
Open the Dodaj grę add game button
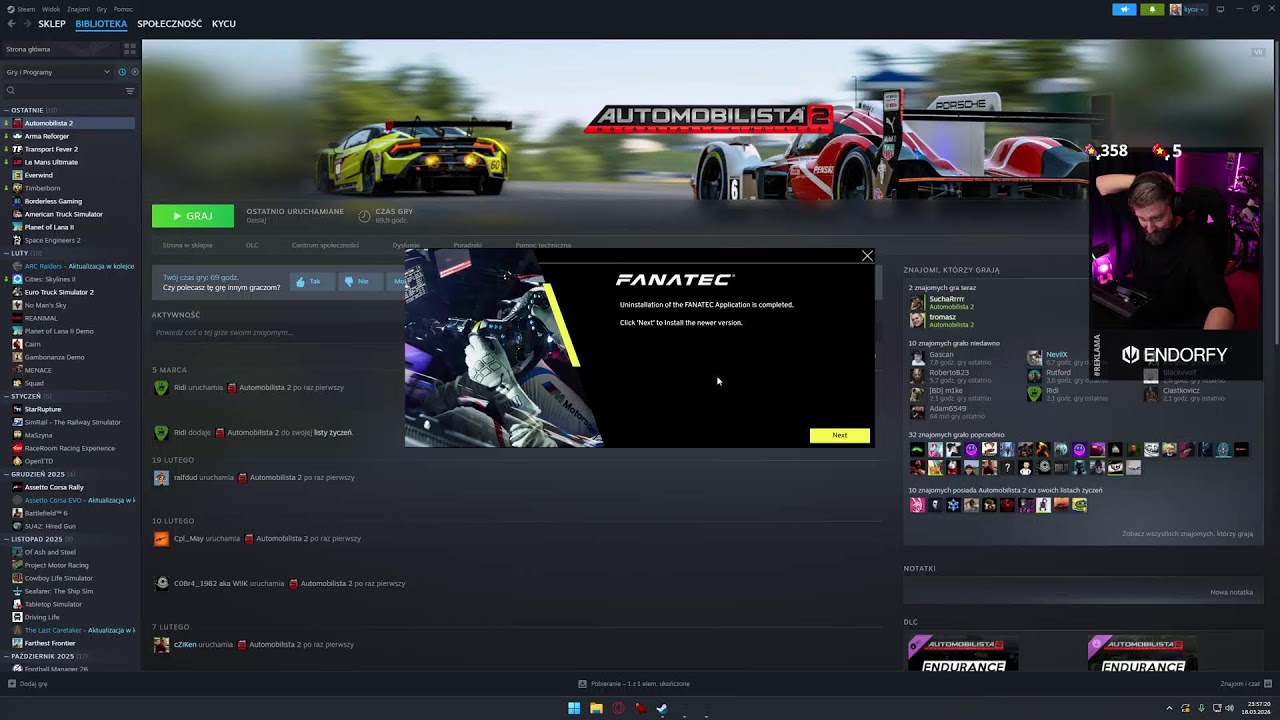[27, 684]
